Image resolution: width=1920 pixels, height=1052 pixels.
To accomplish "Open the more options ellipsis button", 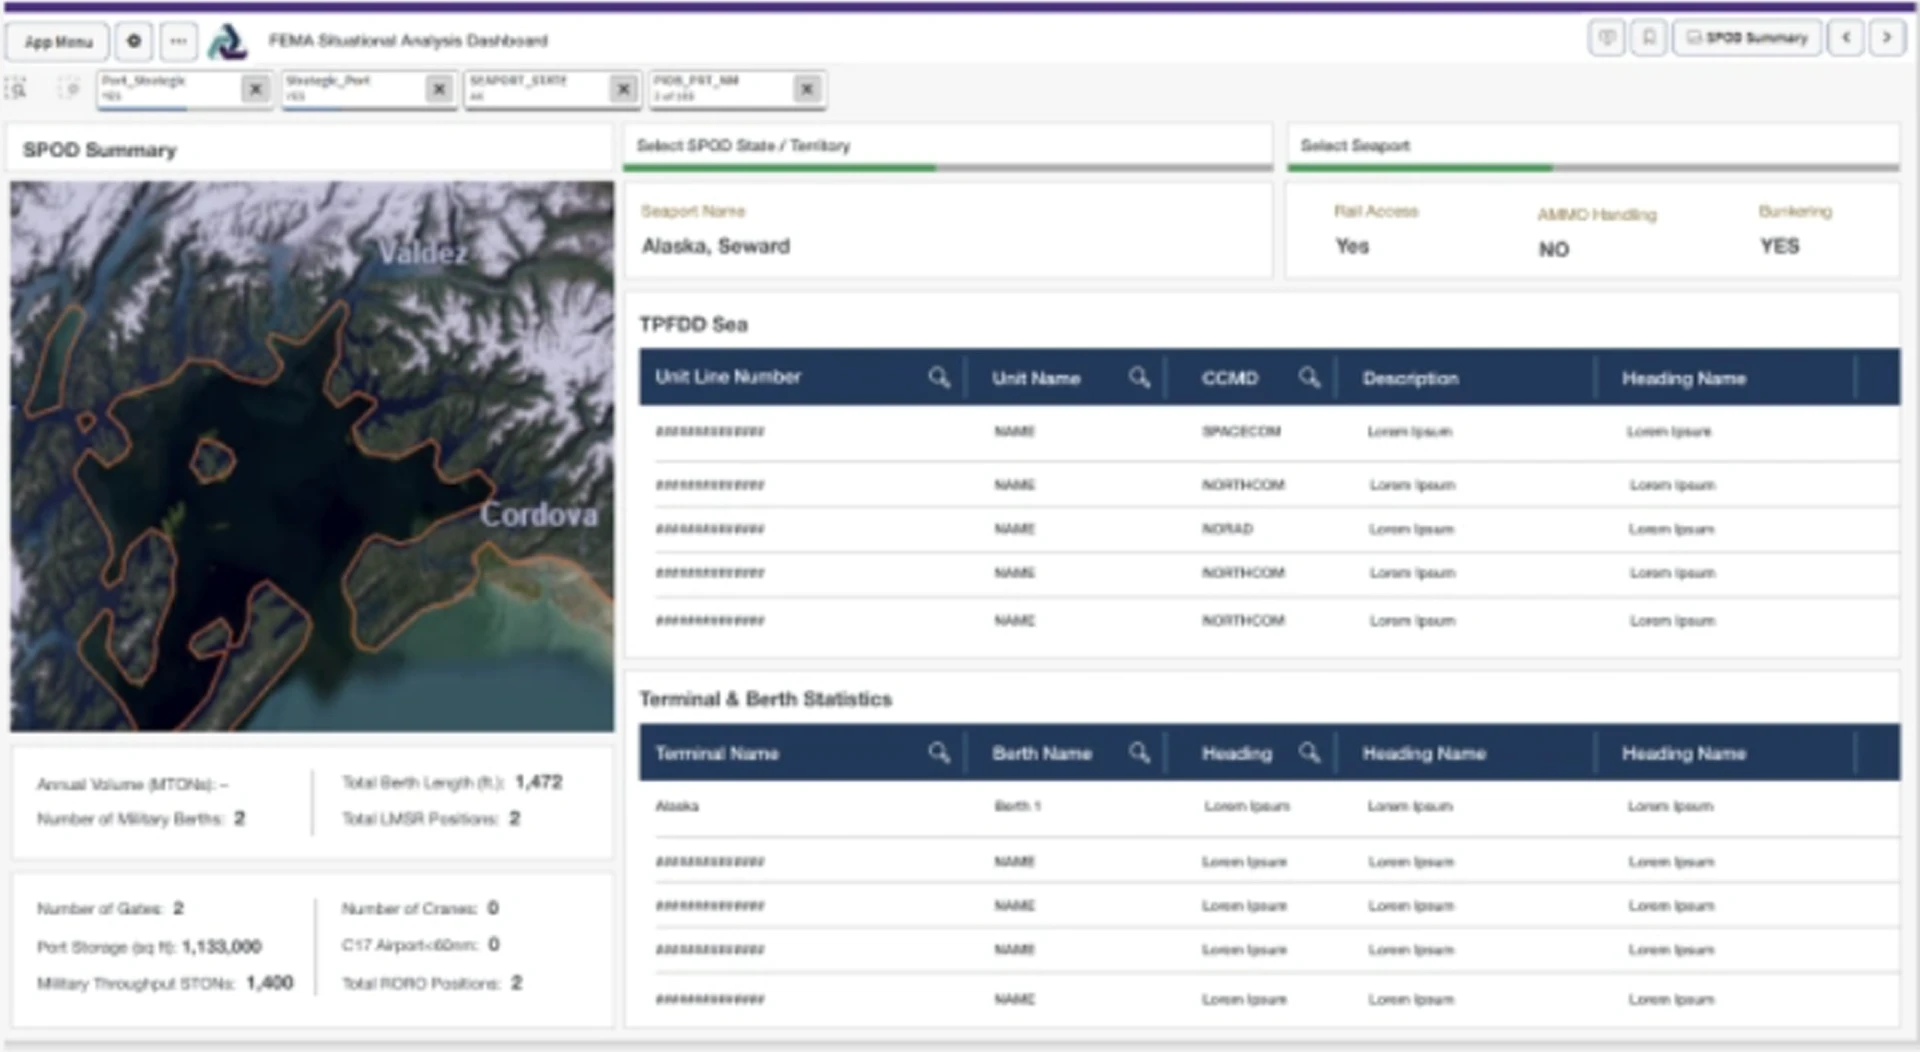I will pos(178,41).
